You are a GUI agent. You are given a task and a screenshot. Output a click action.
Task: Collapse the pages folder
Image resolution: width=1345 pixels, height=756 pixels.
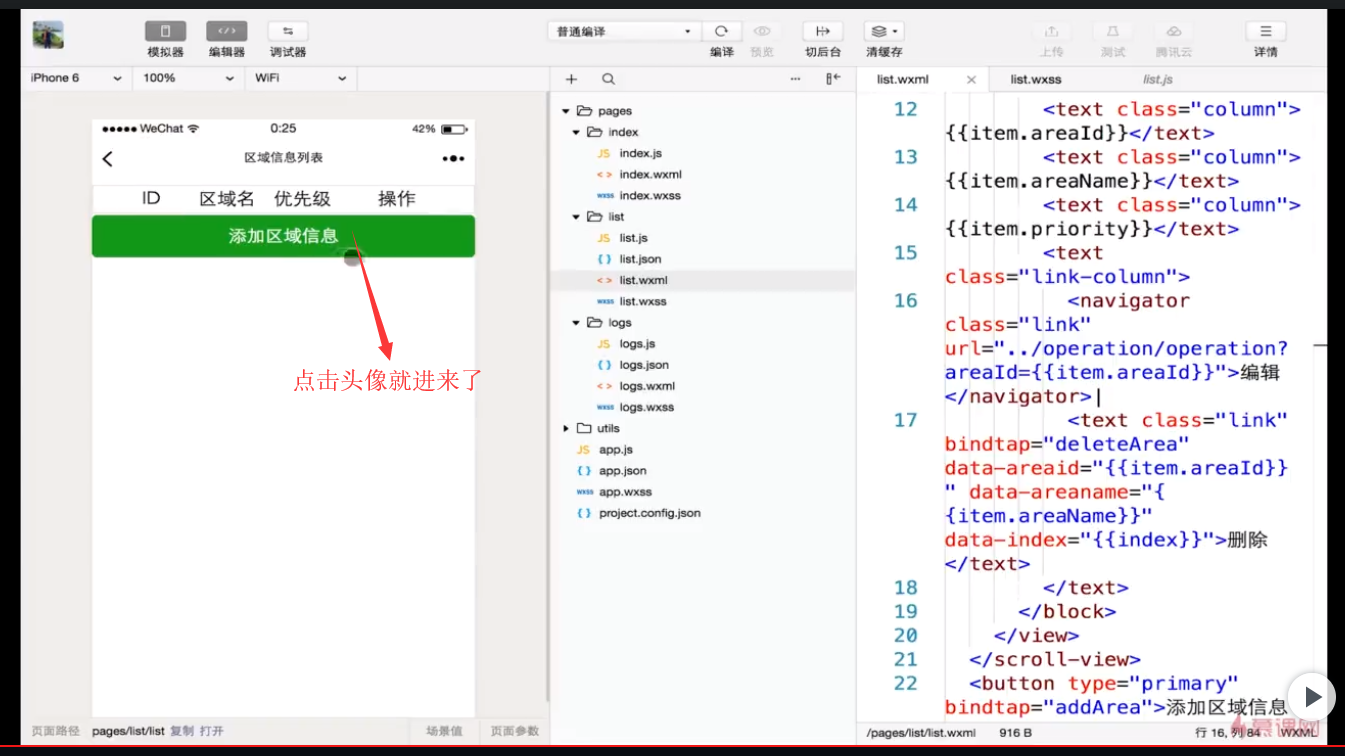pyautogui.click(x=566, y=112)
